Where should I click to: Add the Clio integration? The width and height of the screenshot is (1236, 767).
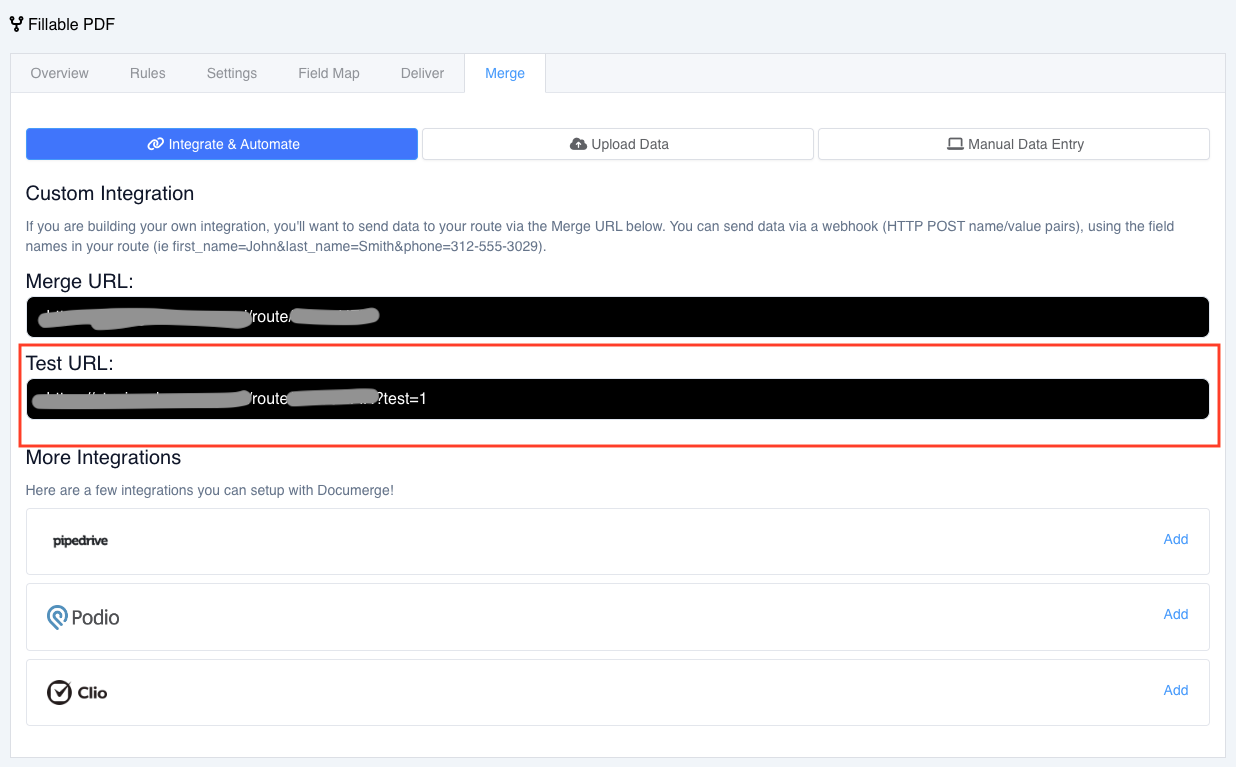tap(1176, 690)
